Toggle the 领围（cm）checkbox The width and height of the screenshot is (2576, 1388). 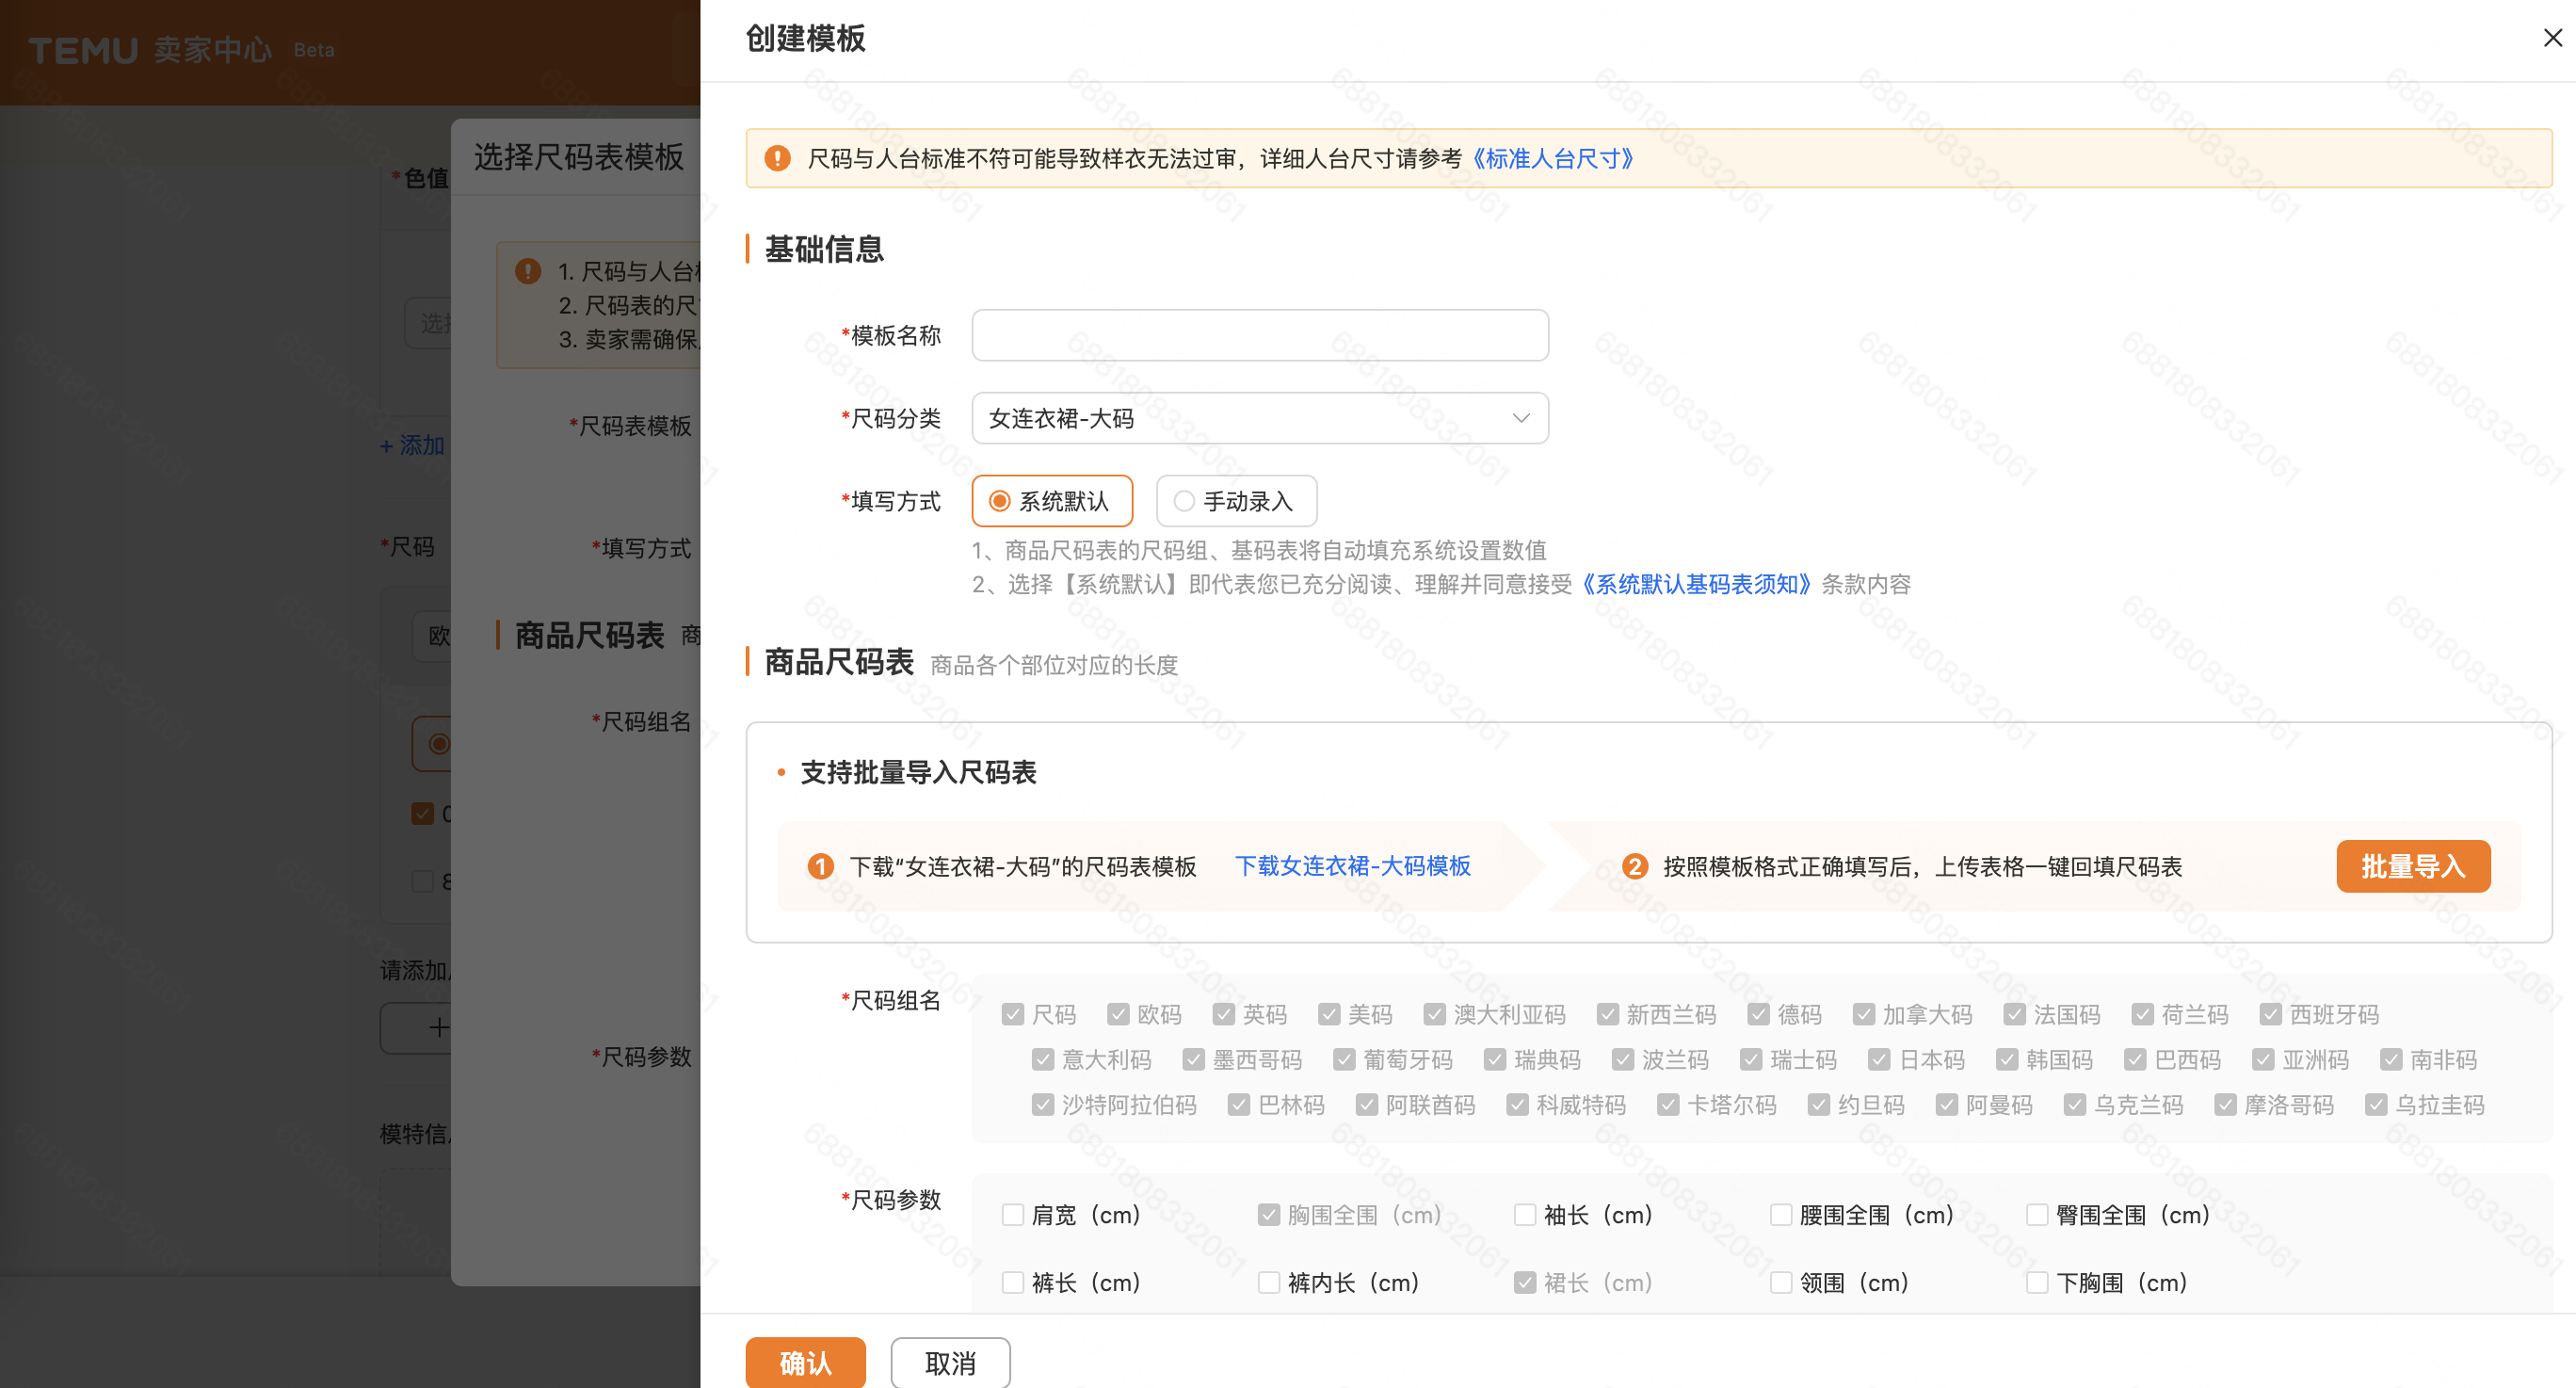click(x=1781, y=1282)
